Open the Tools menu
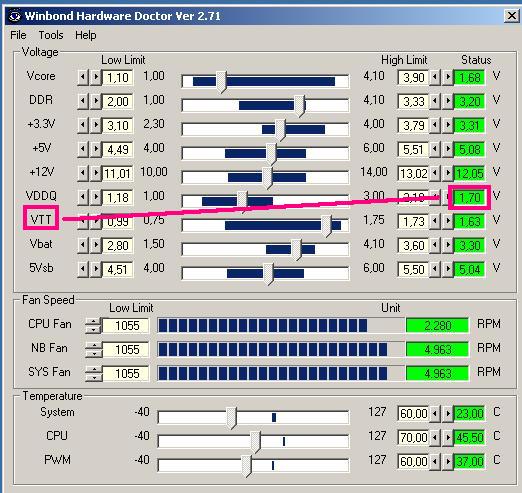Viewport: 522px width, 493px height. pos(51,35)
